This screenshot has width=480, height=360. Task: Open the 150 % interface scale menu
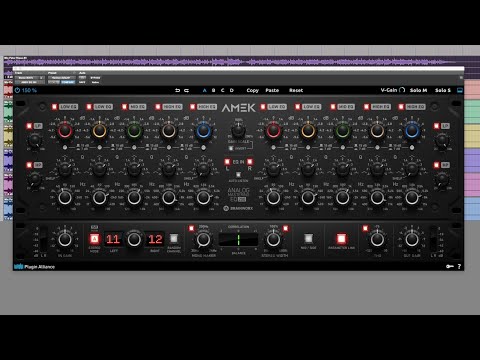point(29,90)
